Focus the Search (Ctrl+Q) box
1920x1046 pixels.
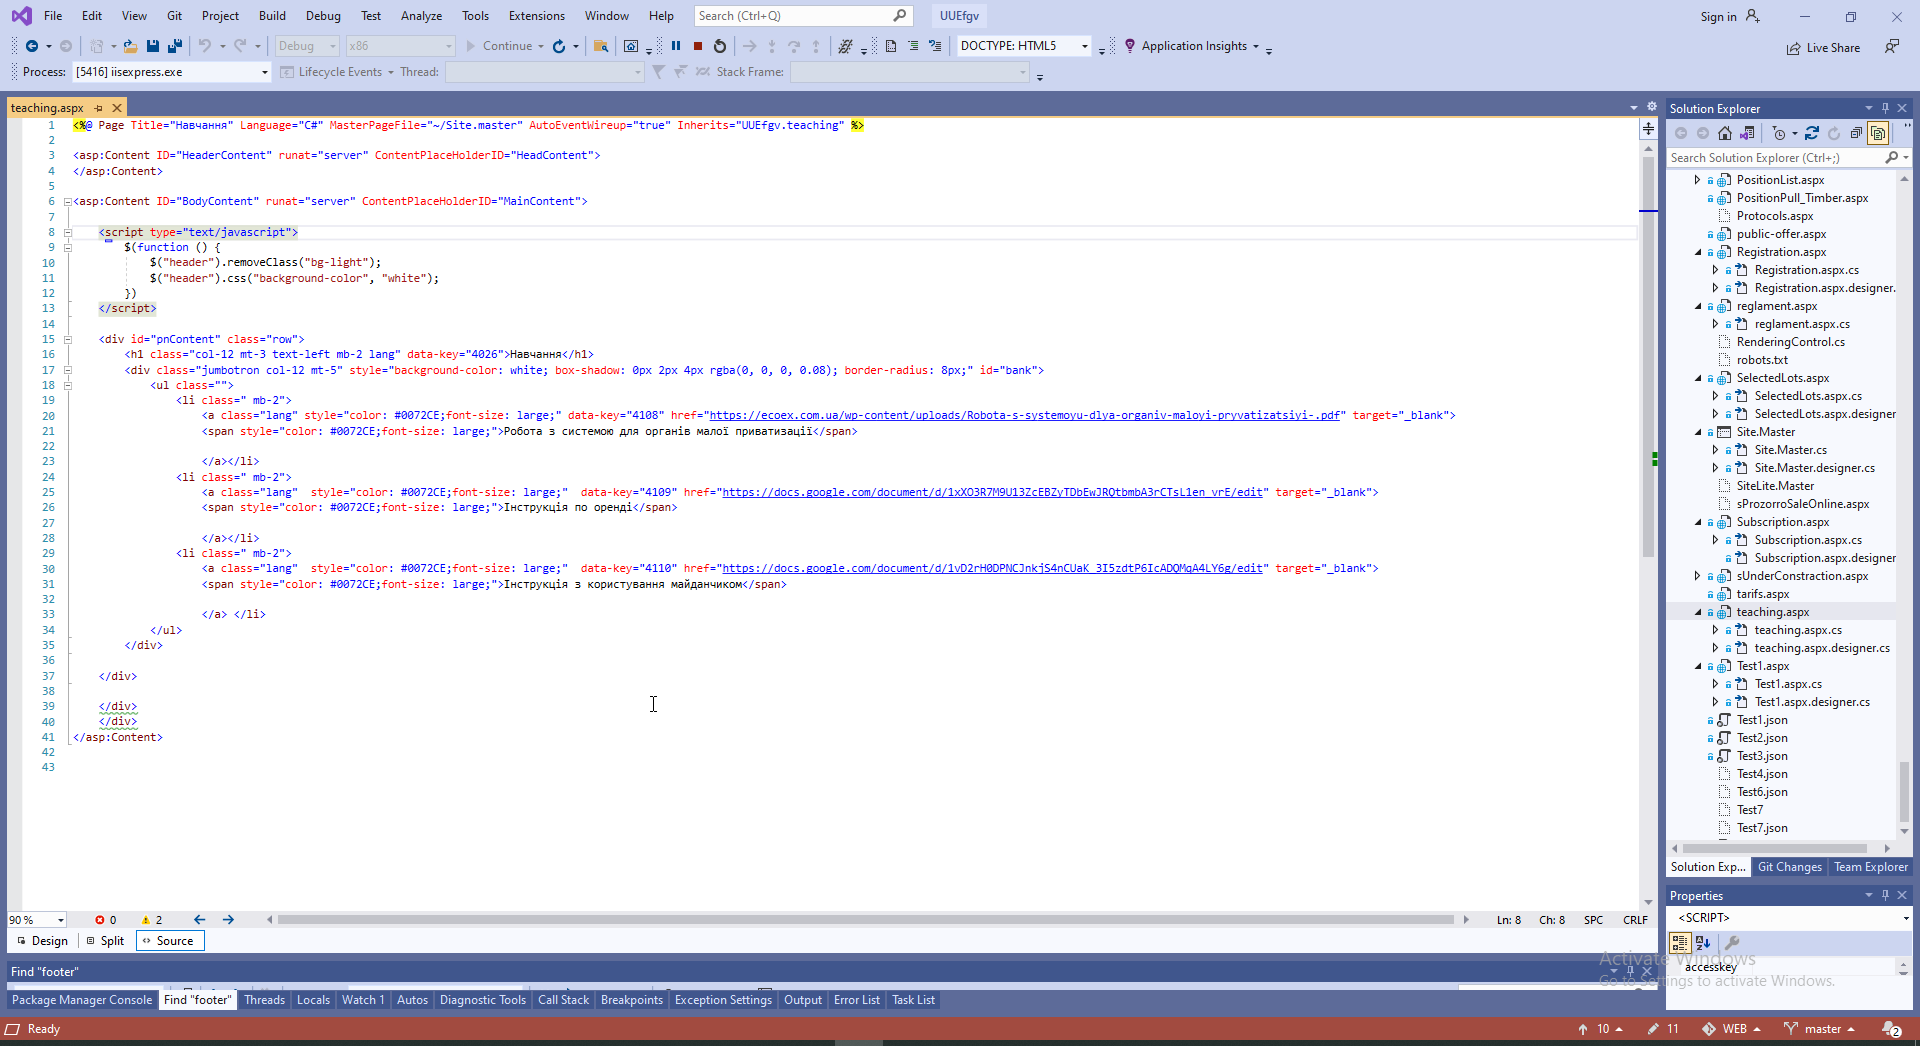click(x=803, y=16)
